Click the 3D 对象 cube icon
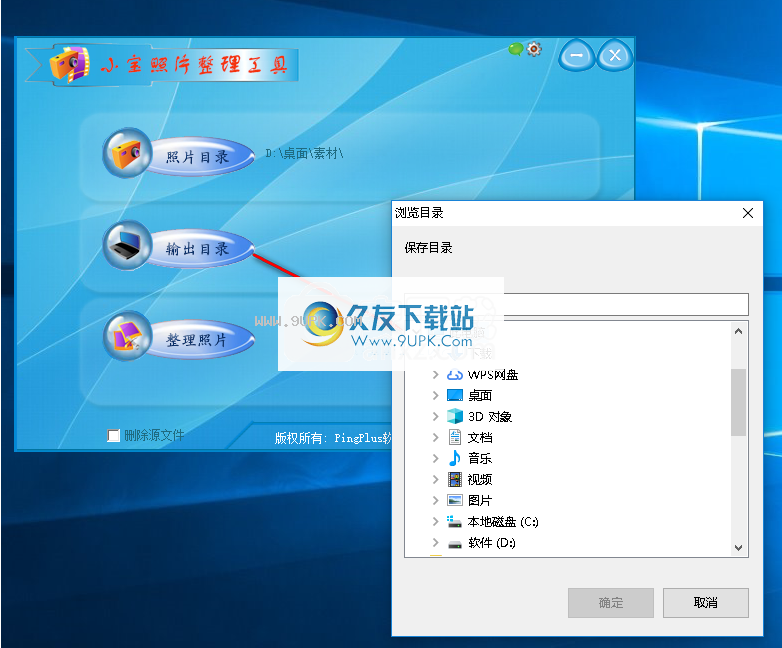Screen dimensions: 782x648 point(455,417)
